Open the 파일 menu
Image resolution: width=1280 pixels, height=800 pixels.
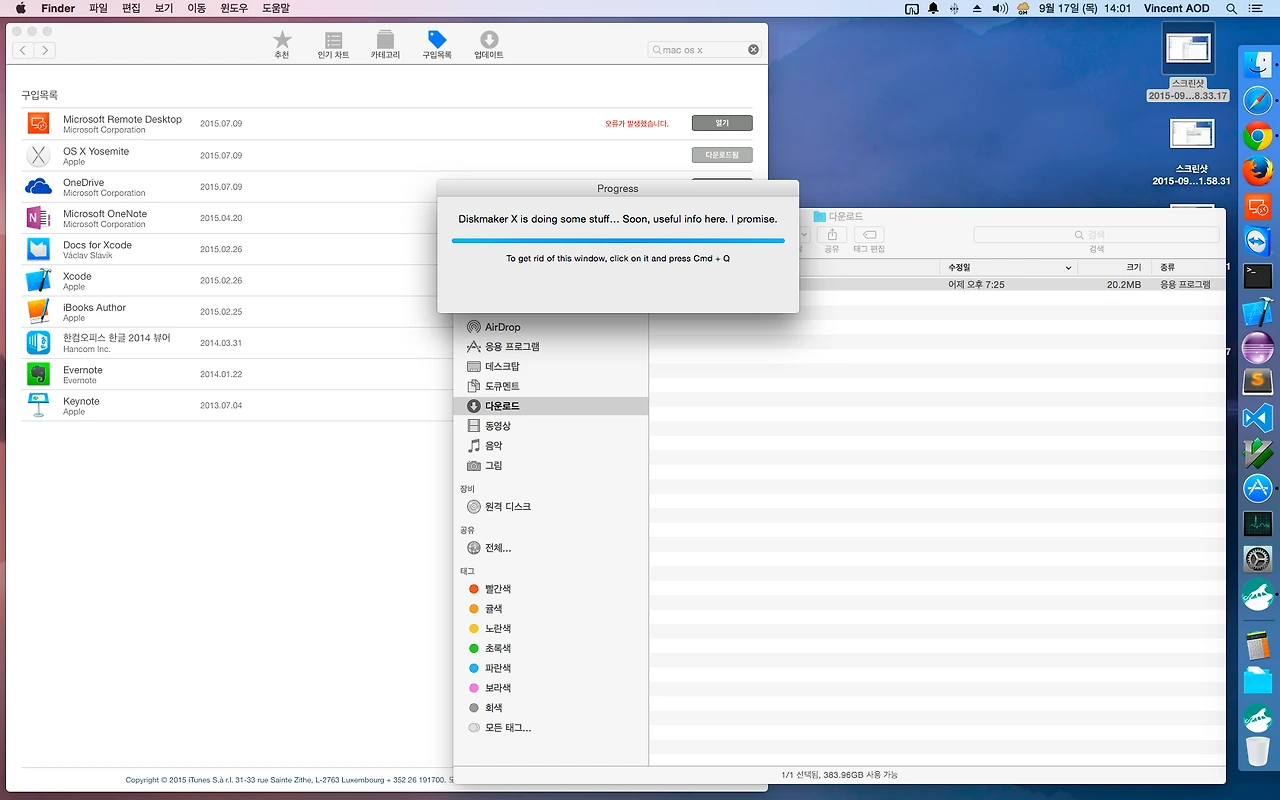pos(98,9)
